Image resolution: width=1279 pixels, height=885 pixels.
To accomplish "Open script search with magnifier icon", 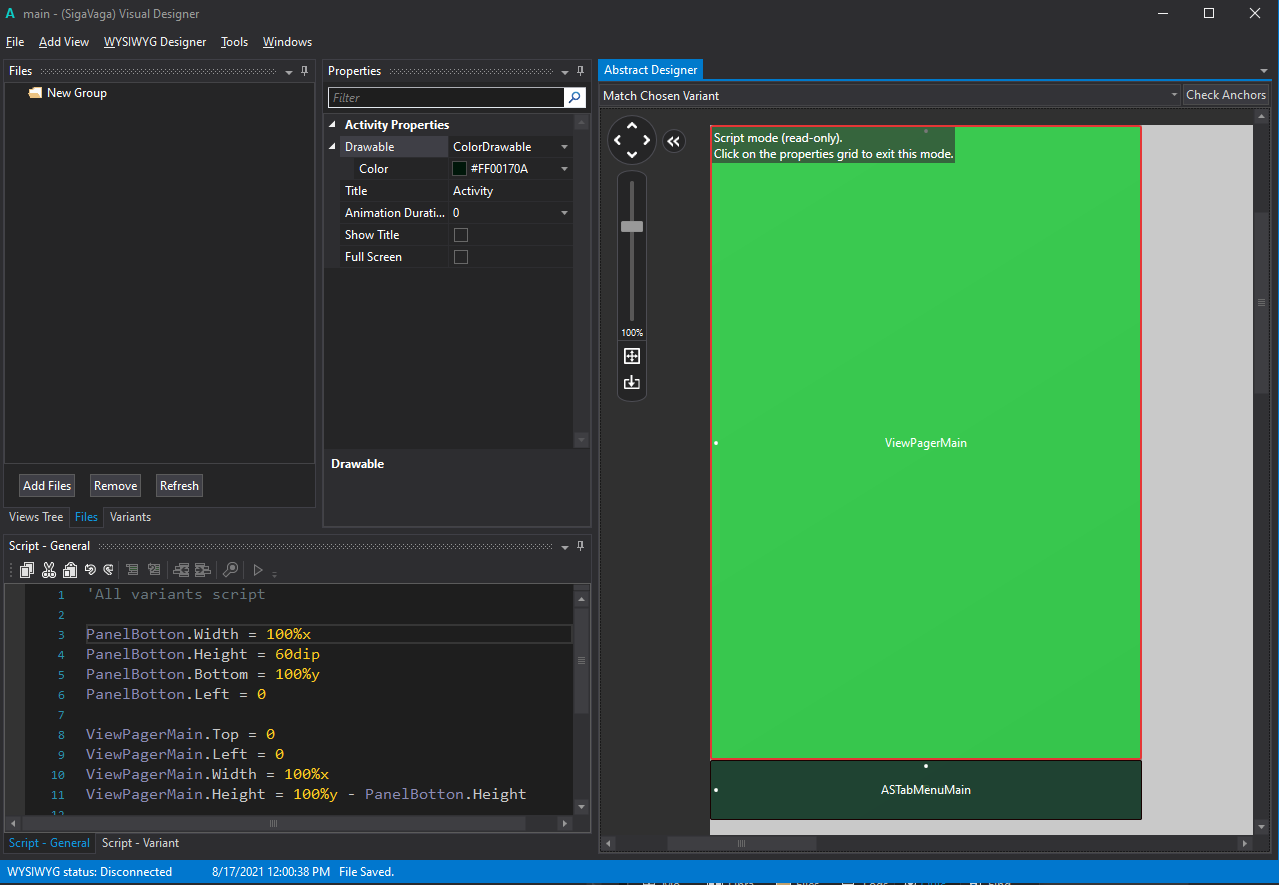I will tap(230, 570).
